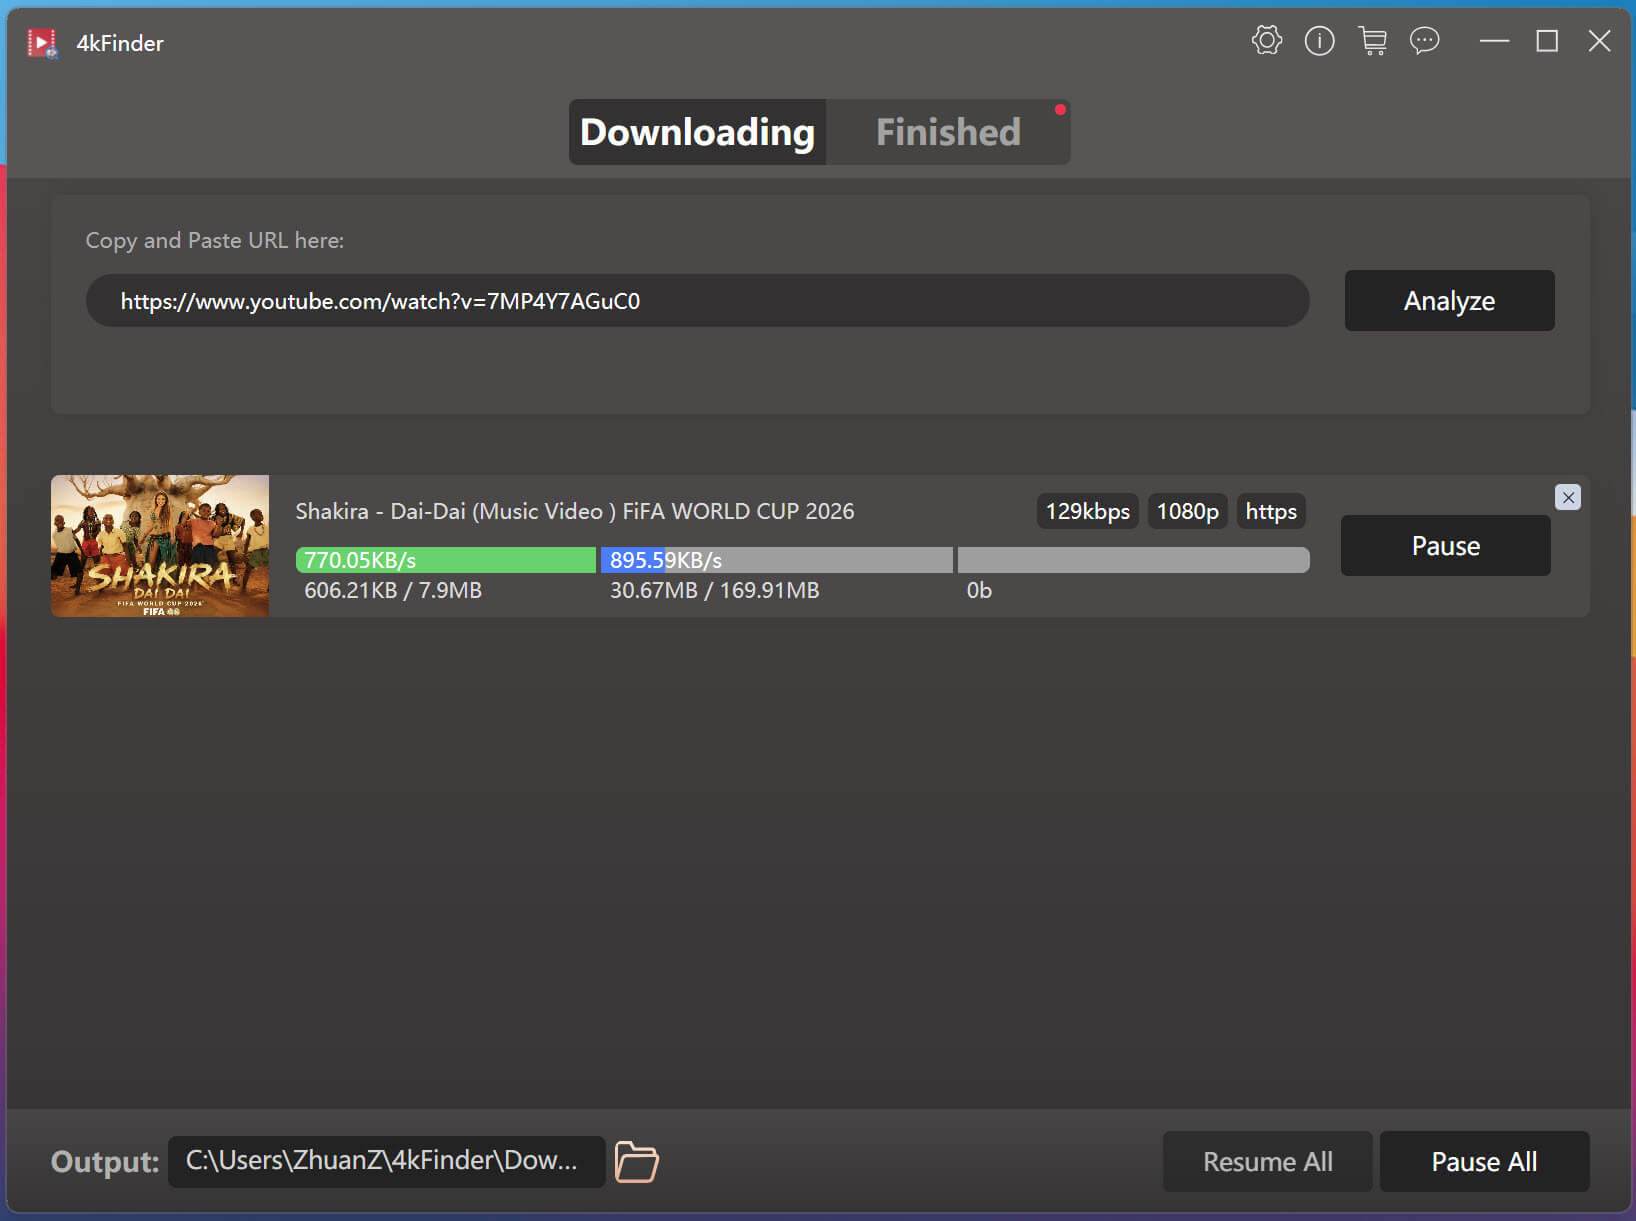This screenshot has height=1221, width=1636.
Task: Click the third empty gray progress bar
Action: tap(1133, 560)
